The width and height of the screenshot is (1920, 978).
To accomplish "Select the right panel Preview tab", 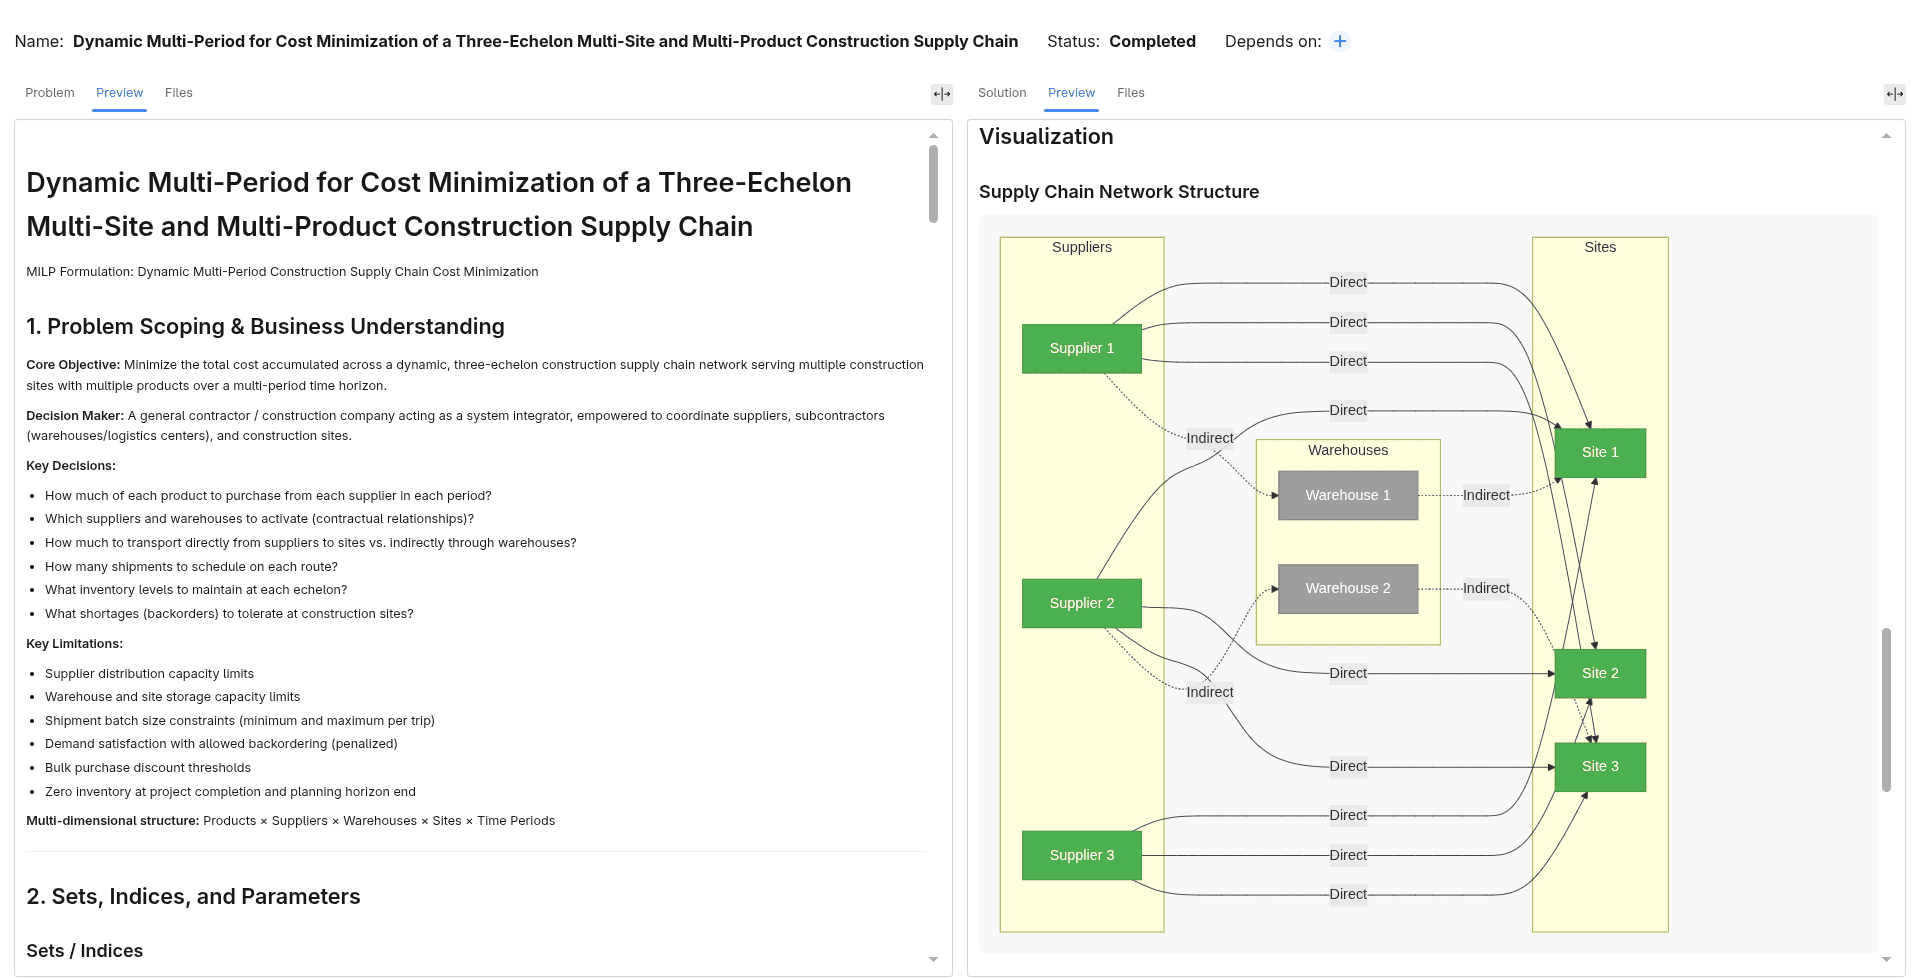I will [x=1072, y=93].
